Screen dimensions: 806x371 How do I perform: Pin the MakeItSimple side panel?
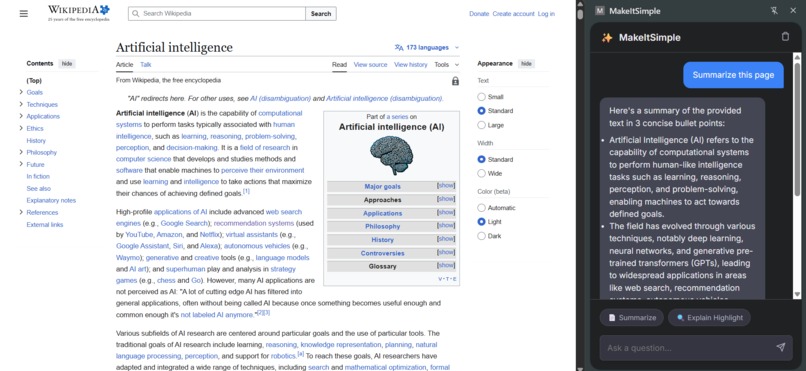[x=774, y=11]
